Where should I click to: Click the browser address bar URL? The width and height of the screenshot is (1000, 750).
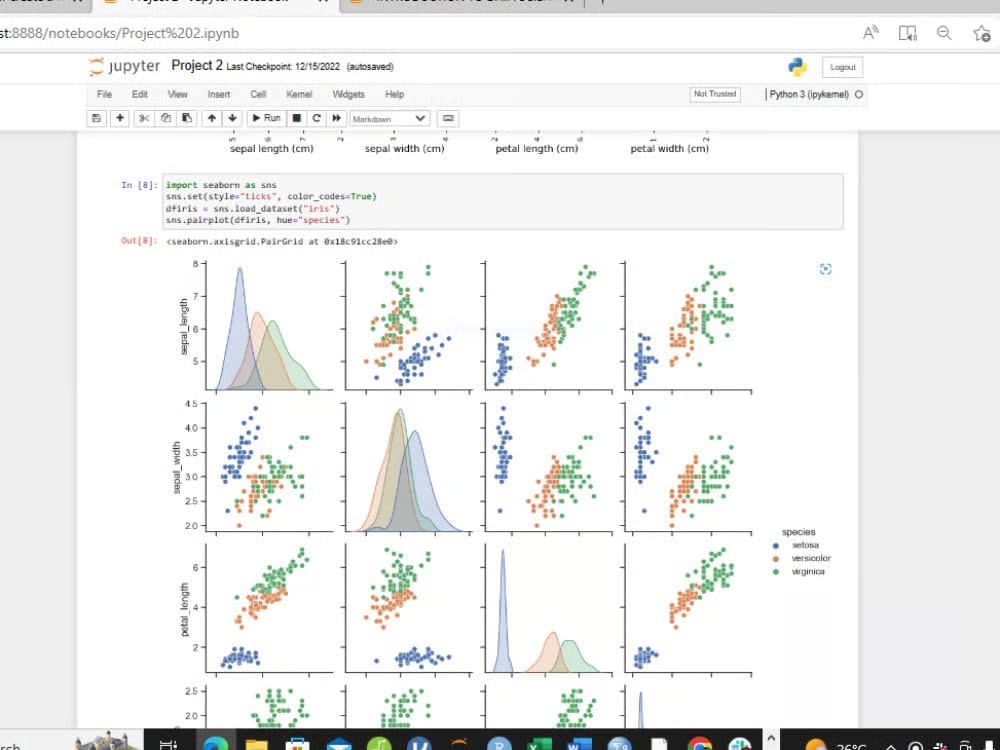pyautogui.click(x=119, y=33)
